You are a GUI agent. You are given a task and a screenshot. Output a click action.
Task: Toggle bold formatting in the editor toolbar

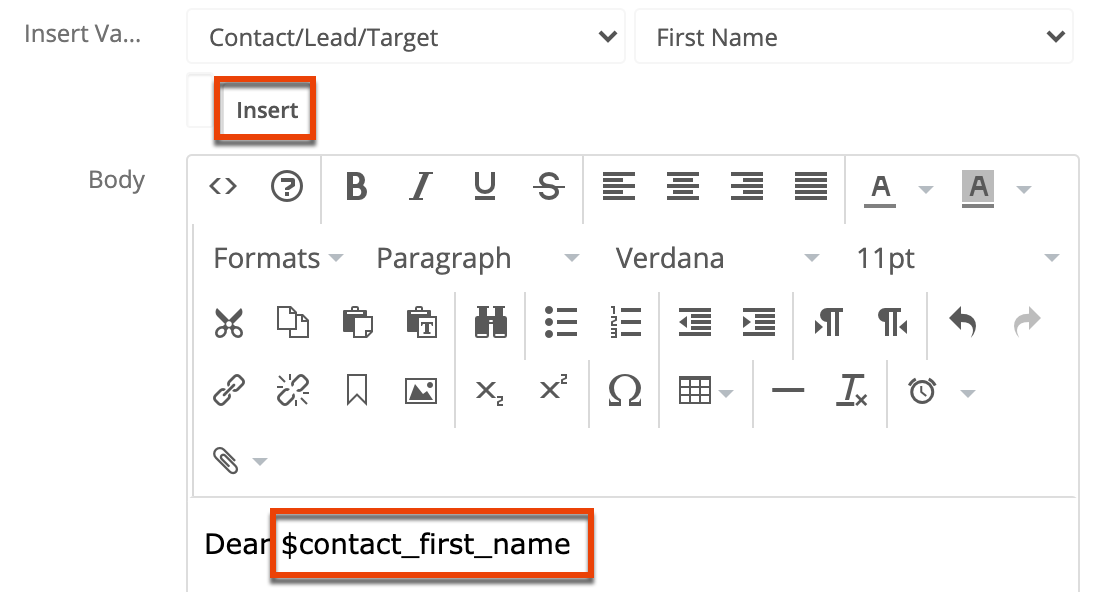356,187
